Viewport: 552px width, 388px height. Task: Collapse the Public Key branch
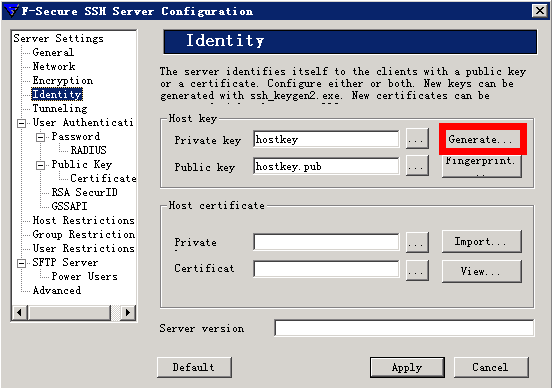(x=40, y=165)
